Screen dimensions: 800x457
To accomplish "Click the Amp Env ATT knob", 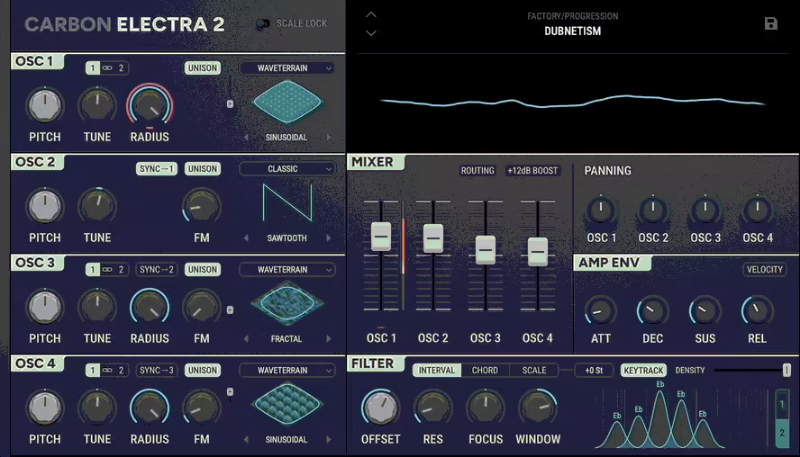I will click(601, 311).
